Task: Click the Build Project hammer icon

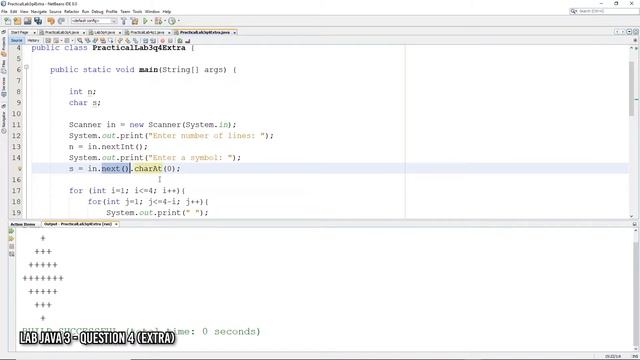Action: pos(124,21)
